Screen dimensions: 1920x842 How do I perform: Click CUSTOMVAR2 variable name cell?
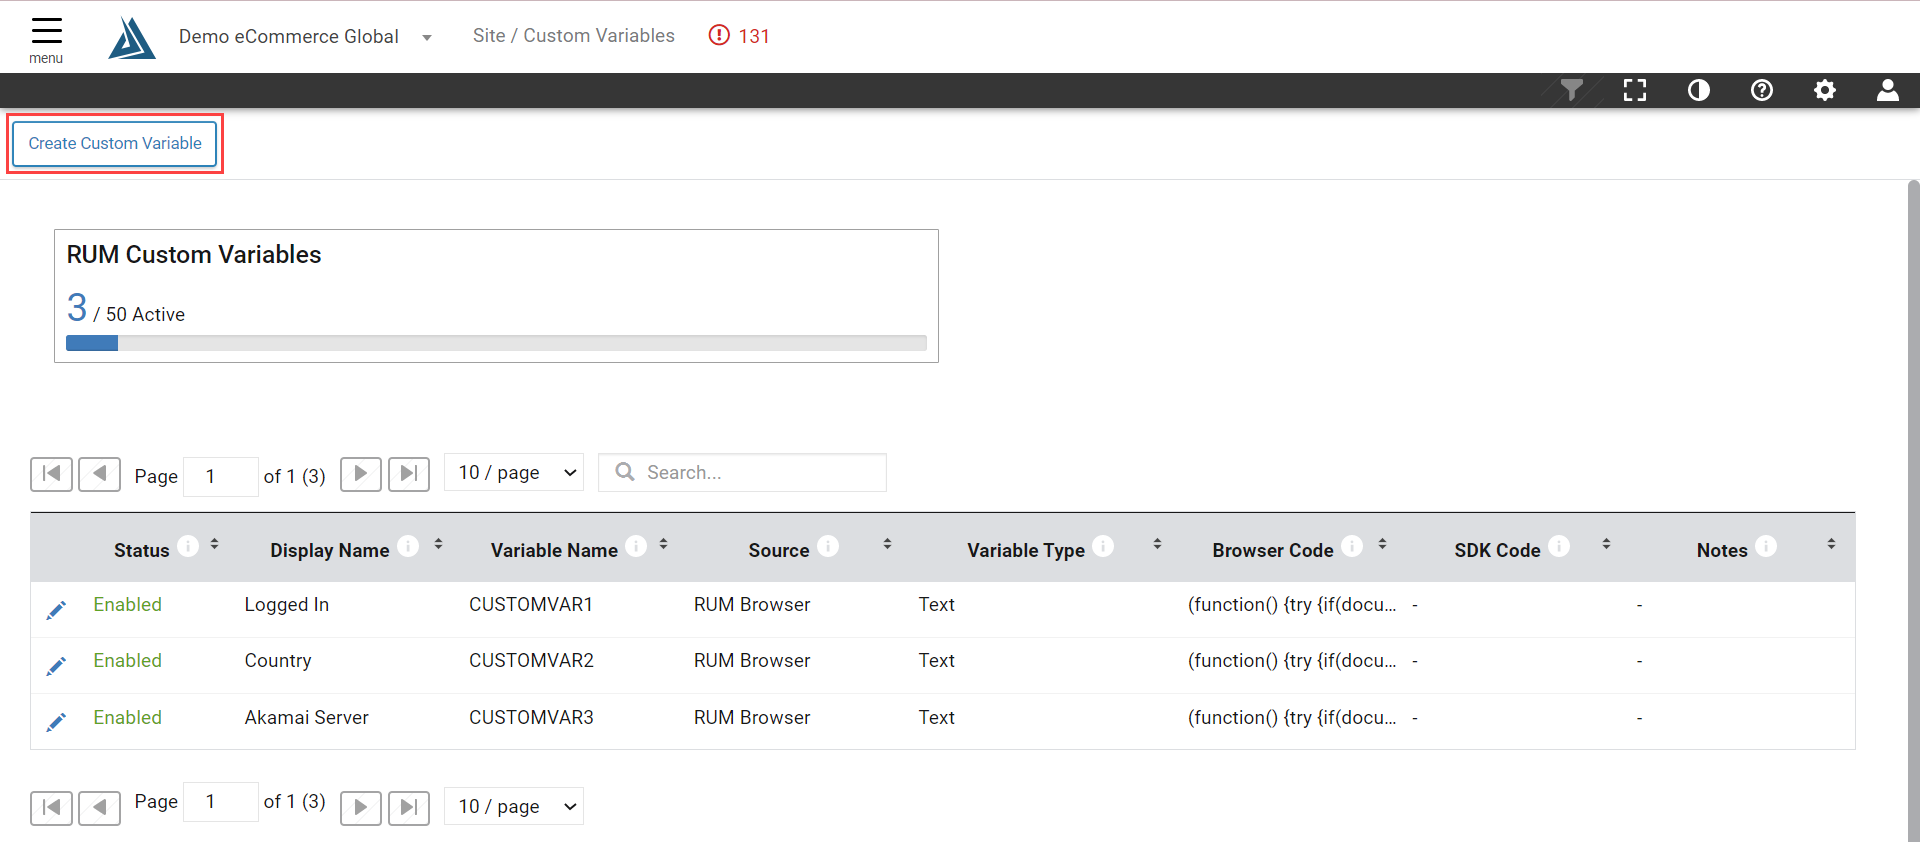[531, 661]
